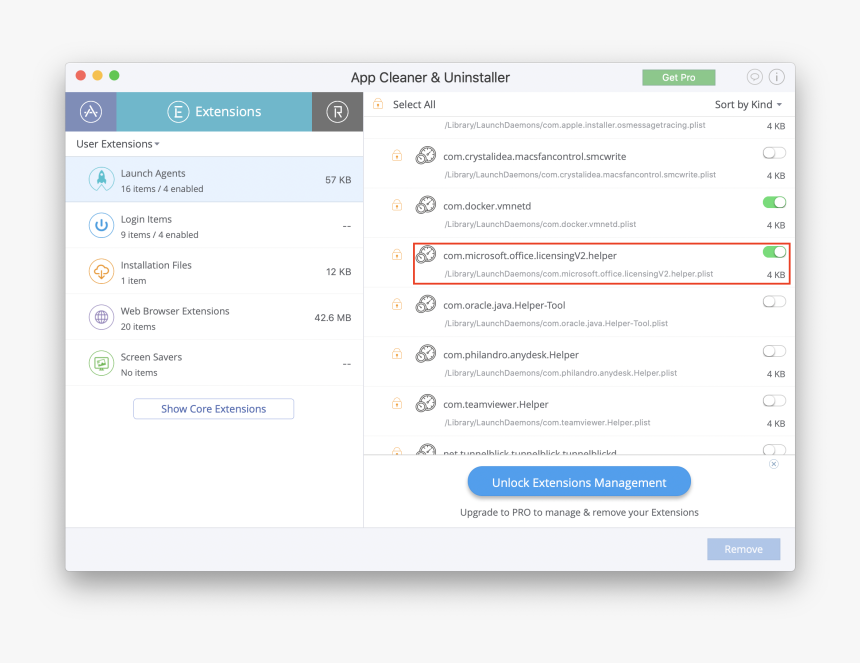This screenshot has width=860, height=663.
Task: Open the Extensions tab
Action: (x=214, y=111)
